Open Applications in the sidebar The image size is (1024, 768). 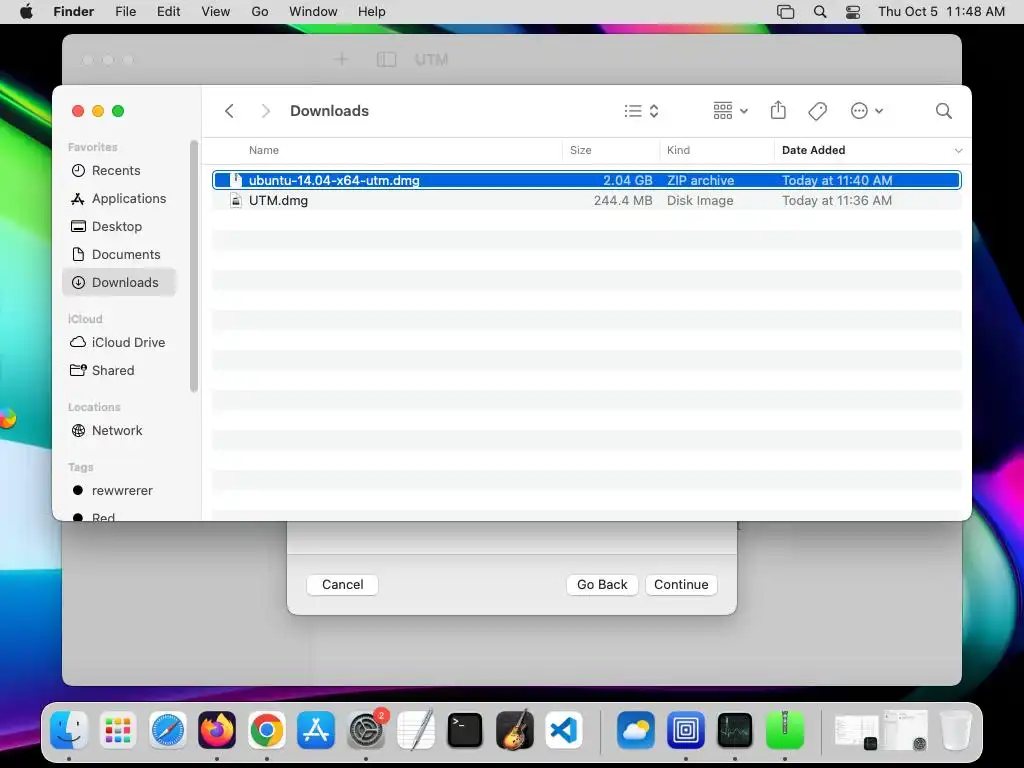point(120,199)
